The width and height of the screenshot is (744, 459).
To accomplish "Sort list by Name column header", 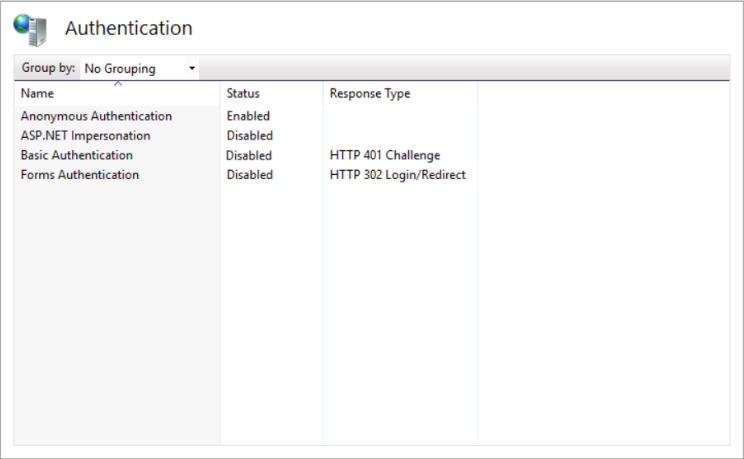I will (37, 94).
